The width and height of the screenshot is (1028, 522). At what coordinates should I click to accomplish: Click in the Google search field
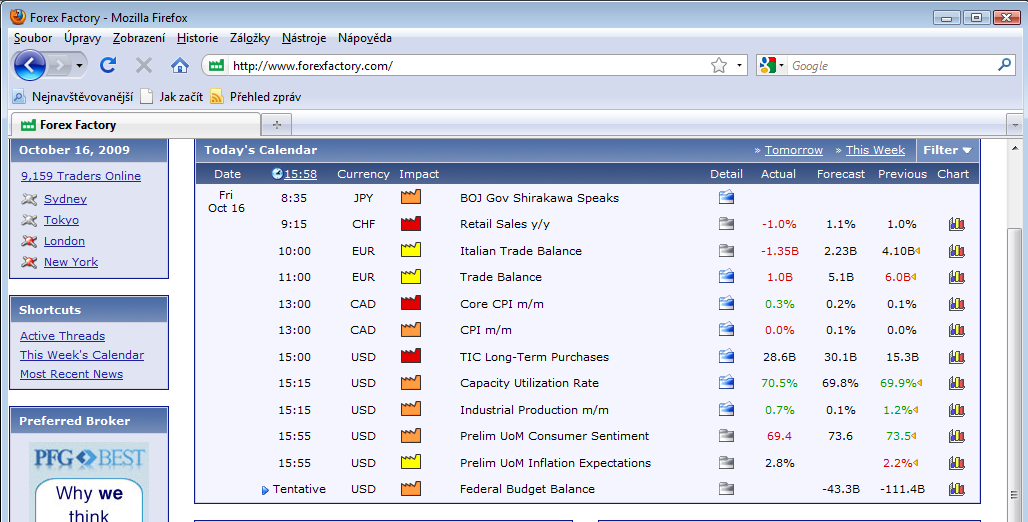coord(890,66)
